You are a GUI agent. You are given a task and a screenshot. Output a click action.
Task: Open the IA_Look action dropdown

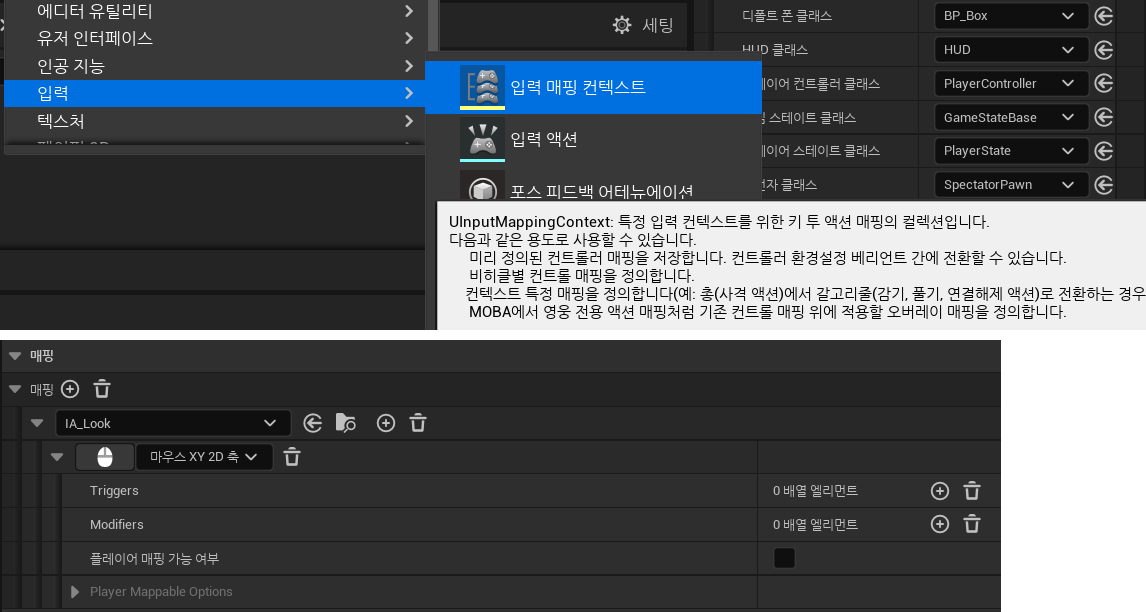(172, 423)
